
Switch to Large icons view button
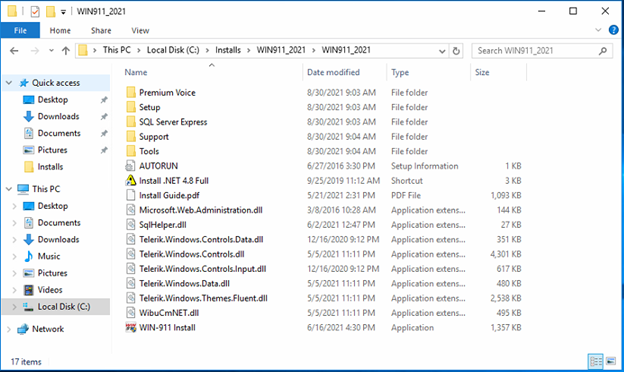tap(611, 362)
